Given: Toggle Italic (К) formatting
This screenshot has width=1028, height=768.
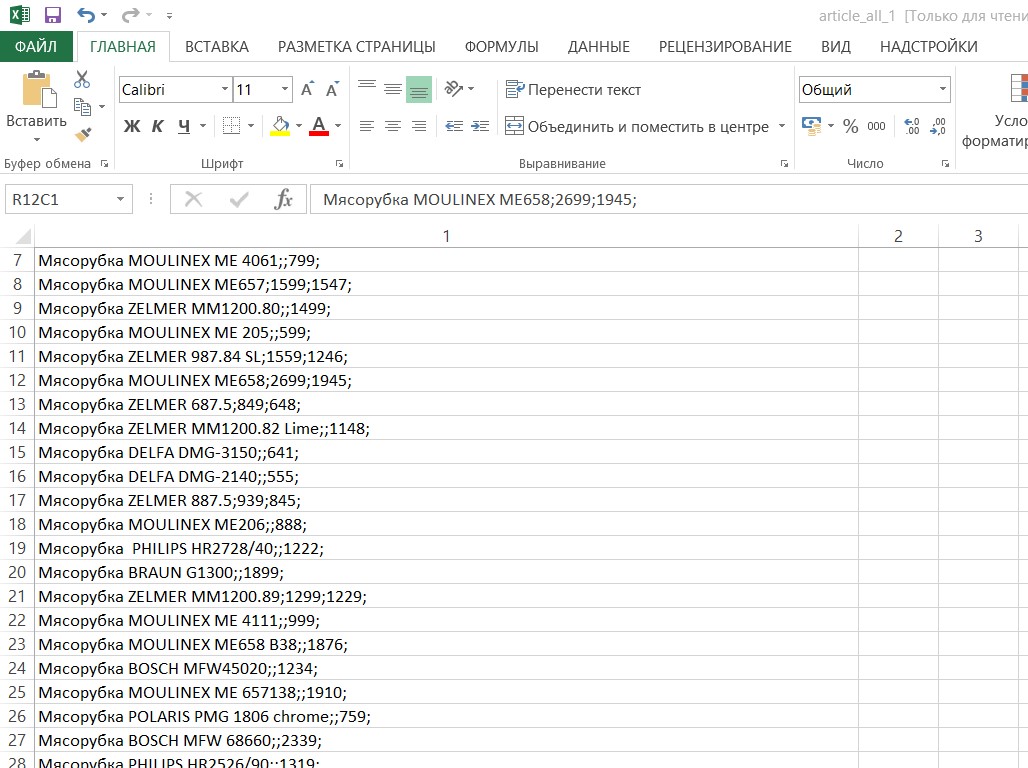Looking at the screenshot, I should (158, 126).
